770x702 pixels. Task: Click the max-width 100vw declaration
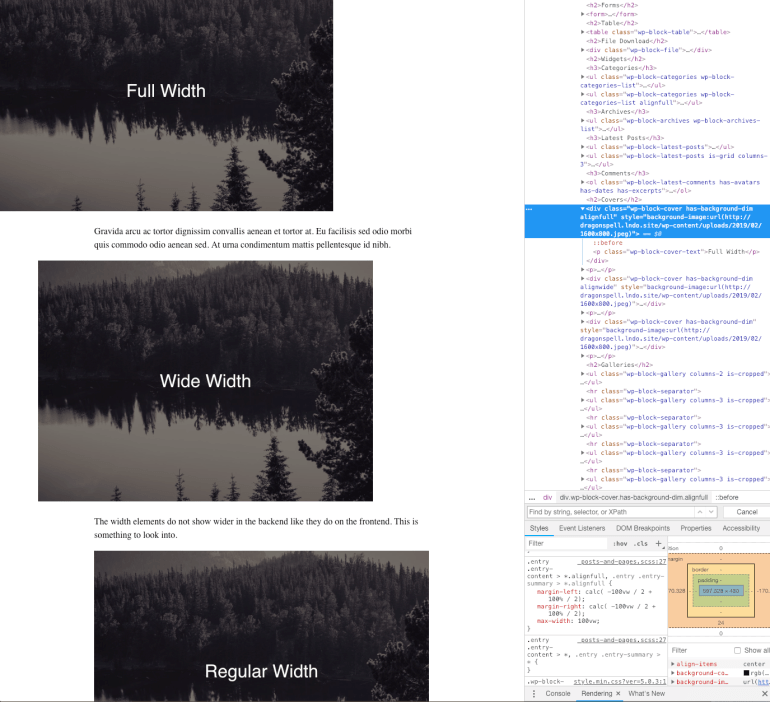click(568, 621)
